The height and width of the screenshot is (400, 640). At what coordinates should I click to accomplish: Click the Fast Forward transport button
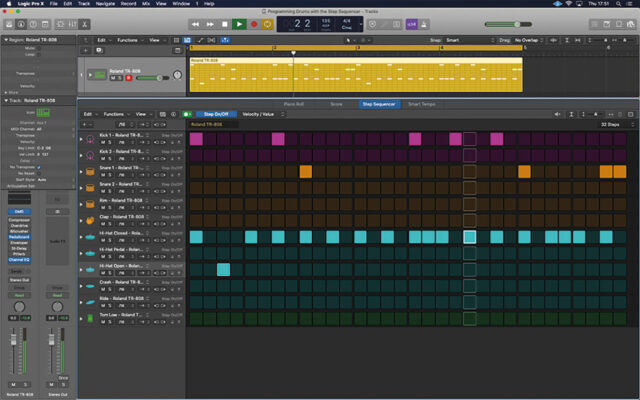tap(210, 24)
